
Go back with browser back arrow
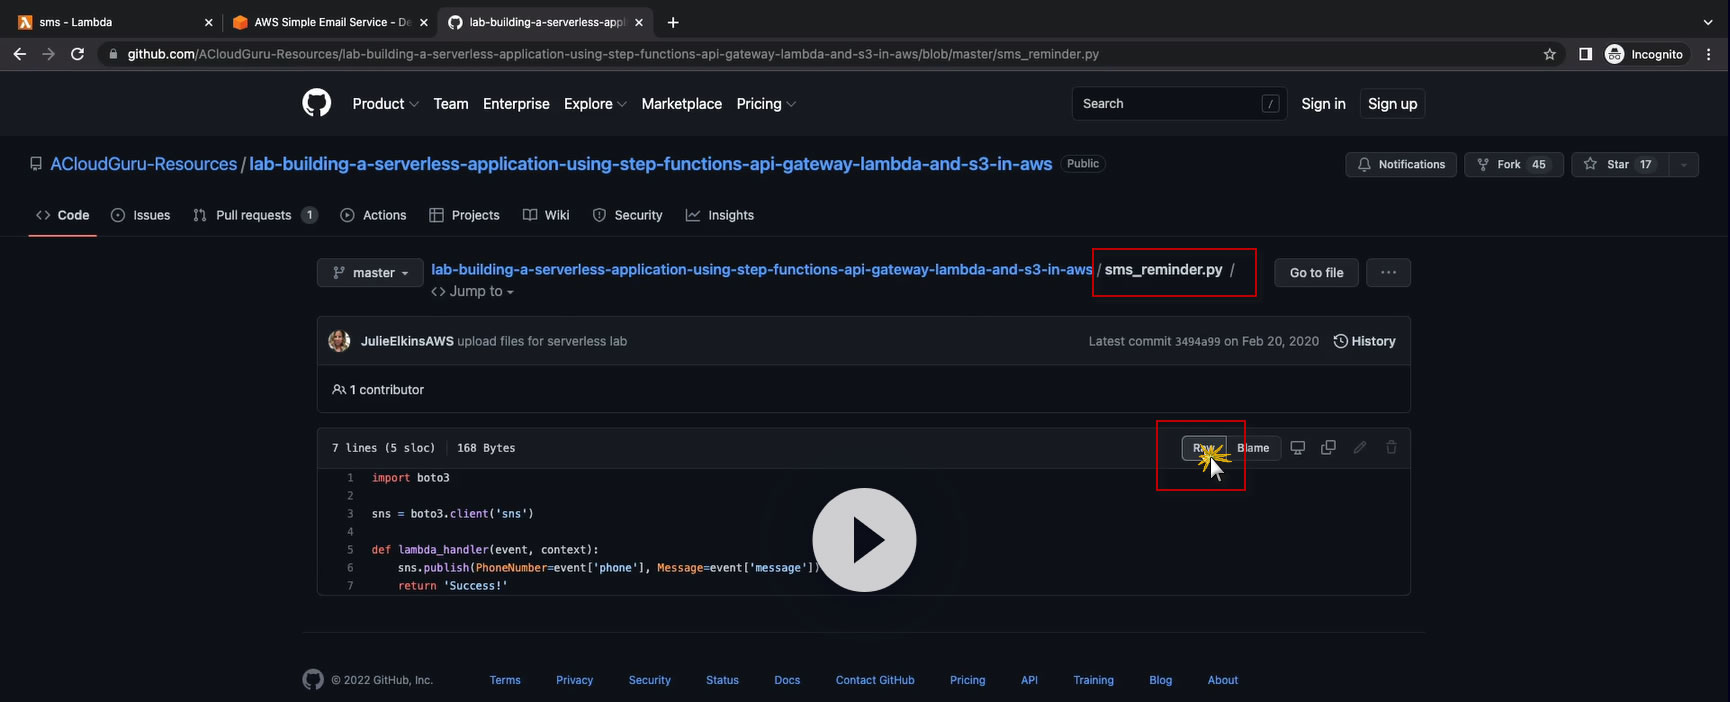20,54
